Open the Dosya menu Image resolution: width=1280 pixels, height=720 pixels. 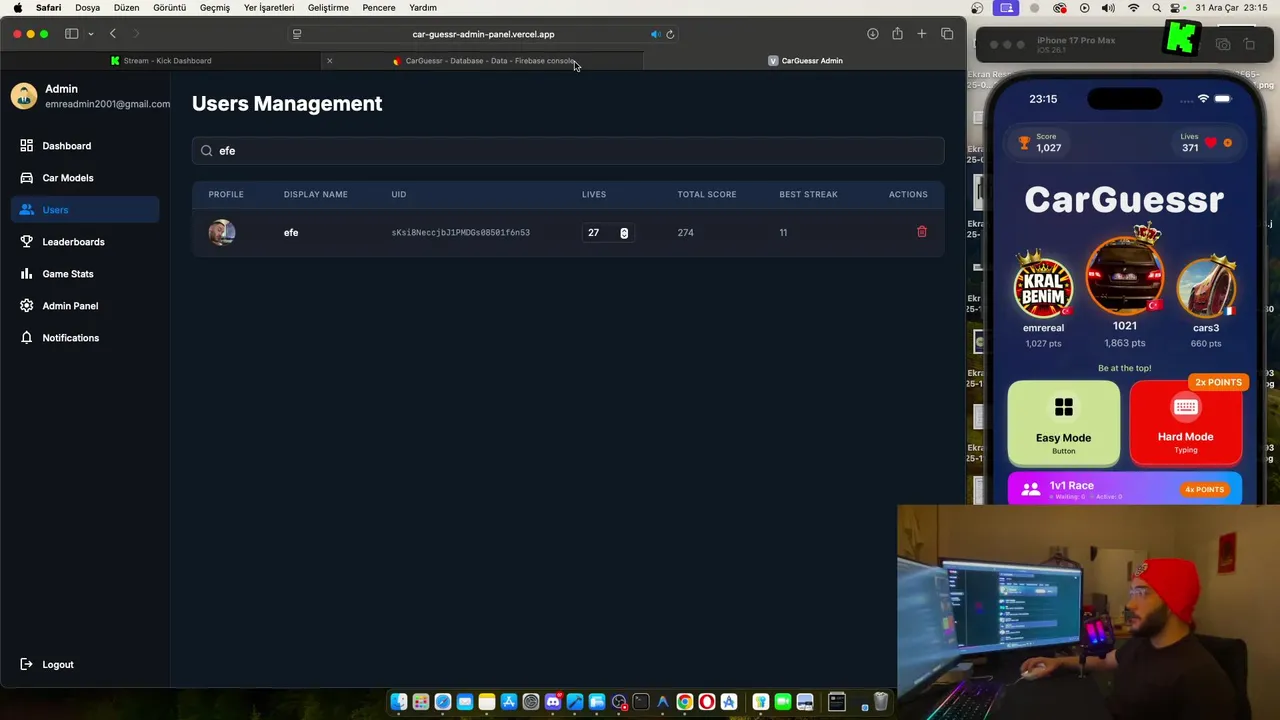88,8
